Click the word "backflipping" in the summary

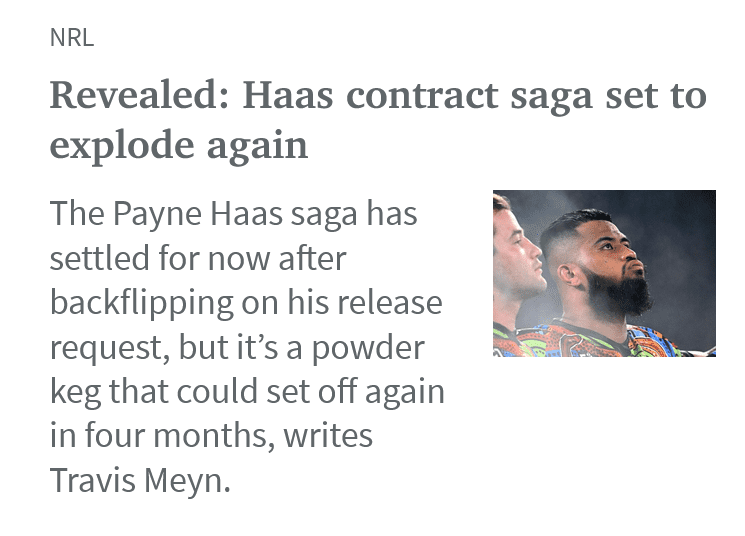coord(142,303)
